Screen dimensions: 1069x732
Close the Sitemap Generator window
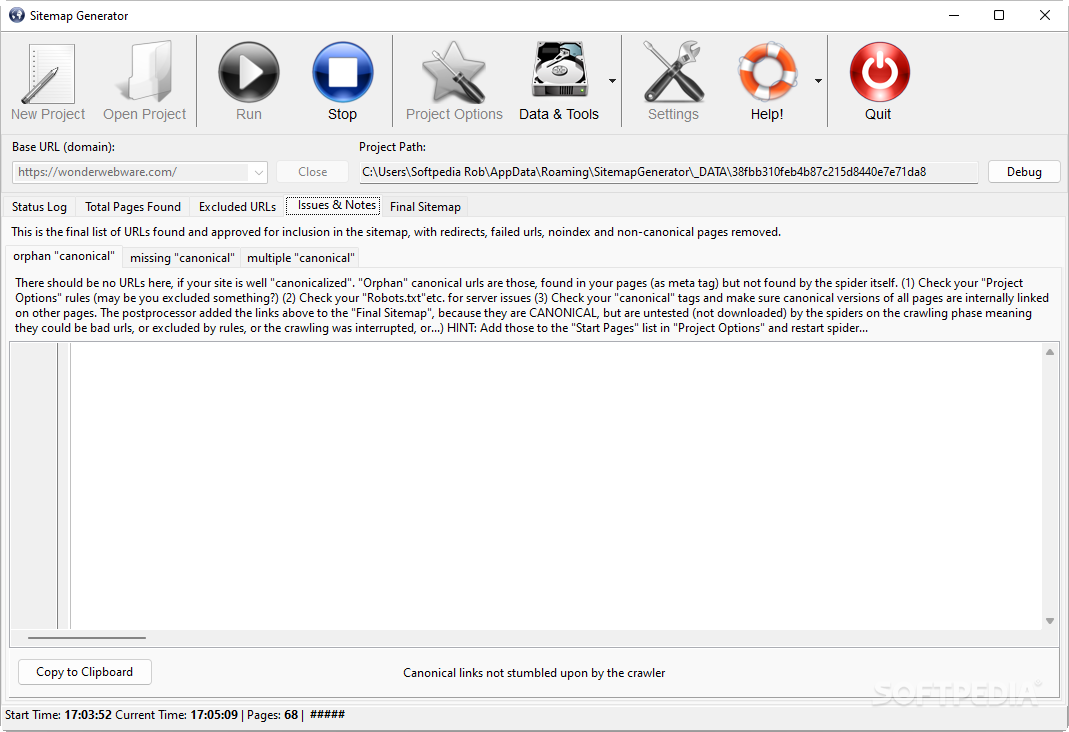(1044, 15)
